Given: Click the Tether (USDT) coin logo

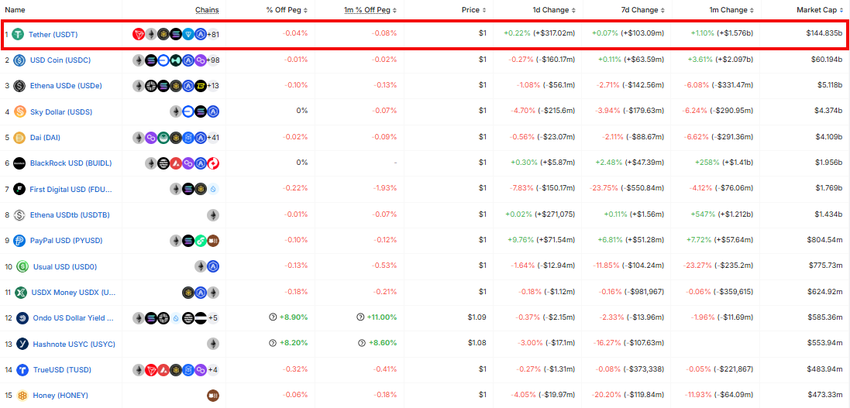Looking at the screenshot, I should click(19, 34).
